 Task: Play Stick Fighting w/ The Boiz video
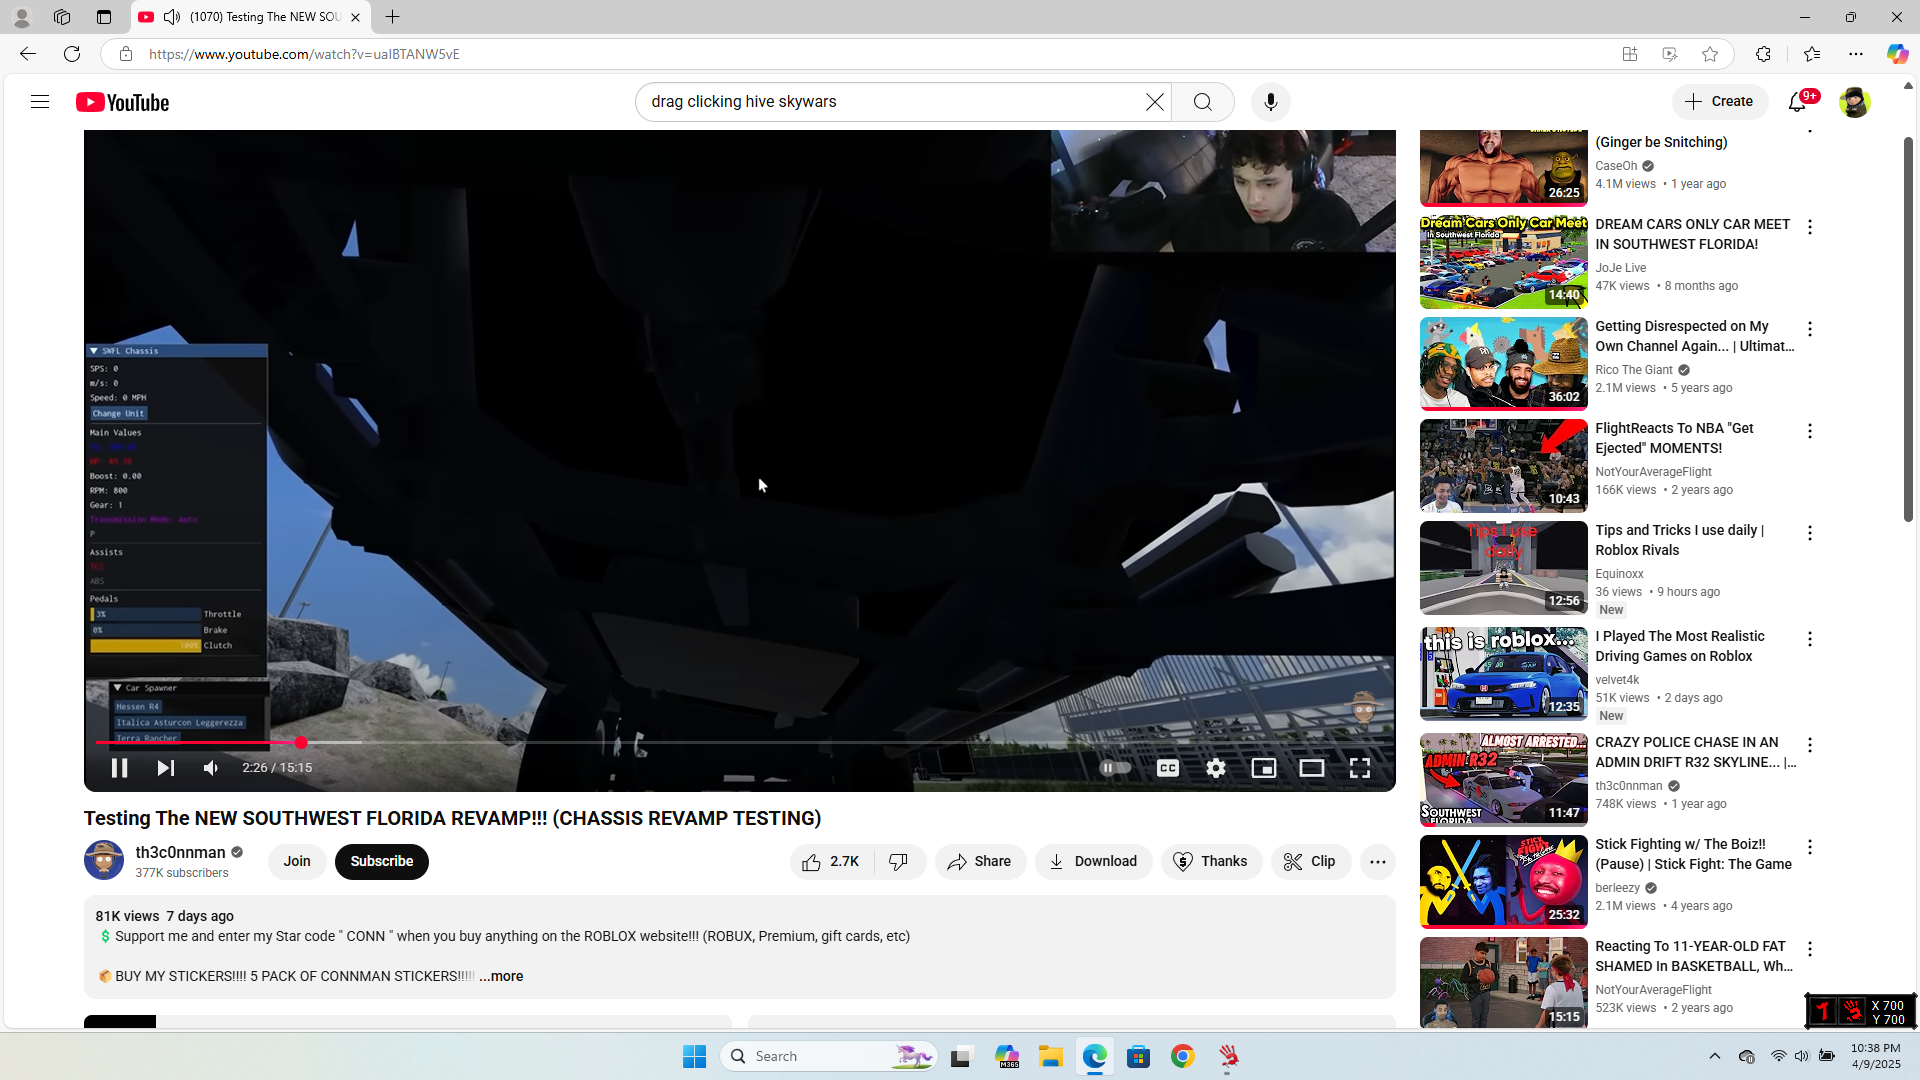coord(1504,882)
